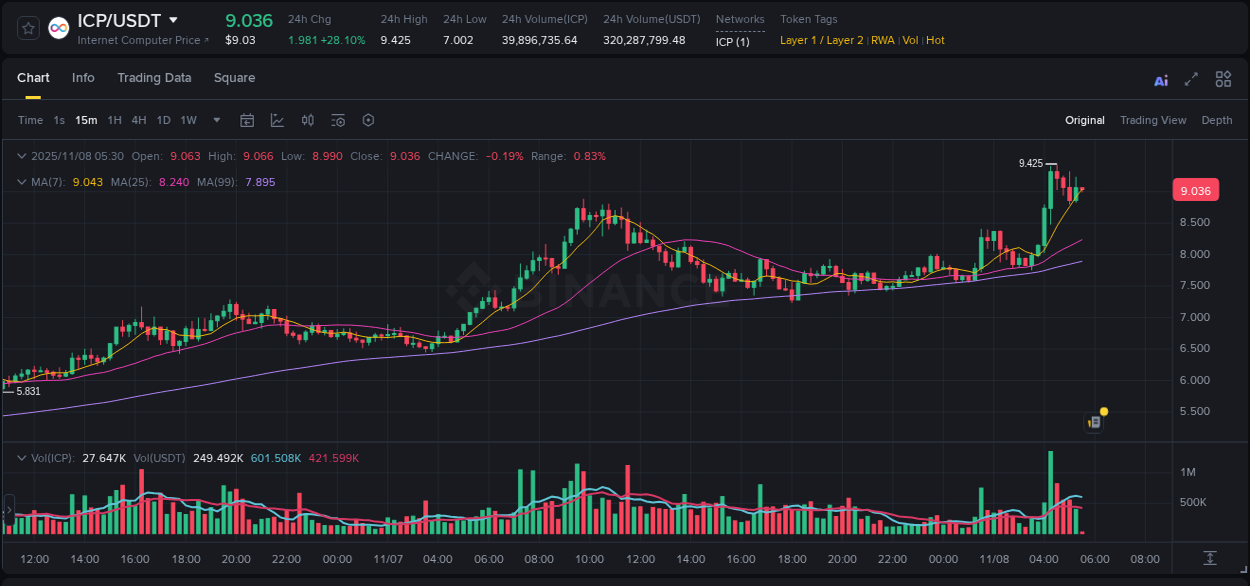Select the 1H timeframe
This screenshot has height=586, width=1250.
[x=114, y=120]
